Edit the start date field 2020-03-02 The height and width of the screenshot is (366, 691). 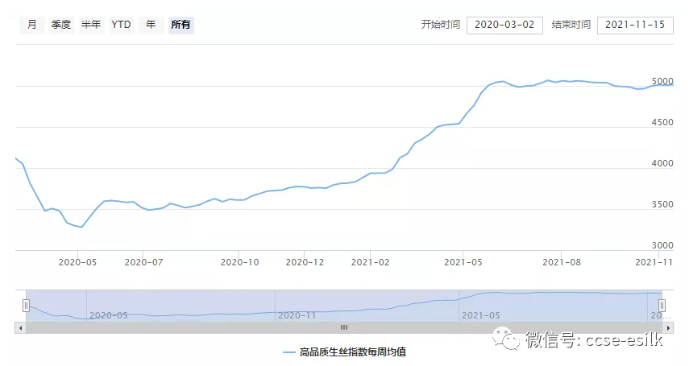coord(505,25)
